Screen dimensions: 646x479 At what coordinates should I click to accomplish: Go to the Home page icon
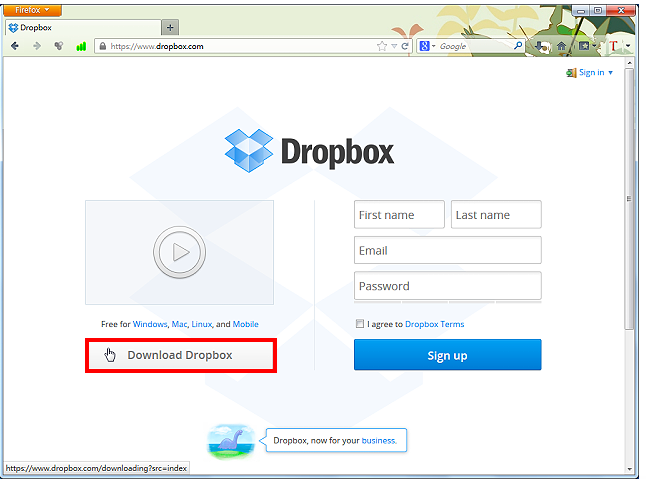tap(562, 46)
